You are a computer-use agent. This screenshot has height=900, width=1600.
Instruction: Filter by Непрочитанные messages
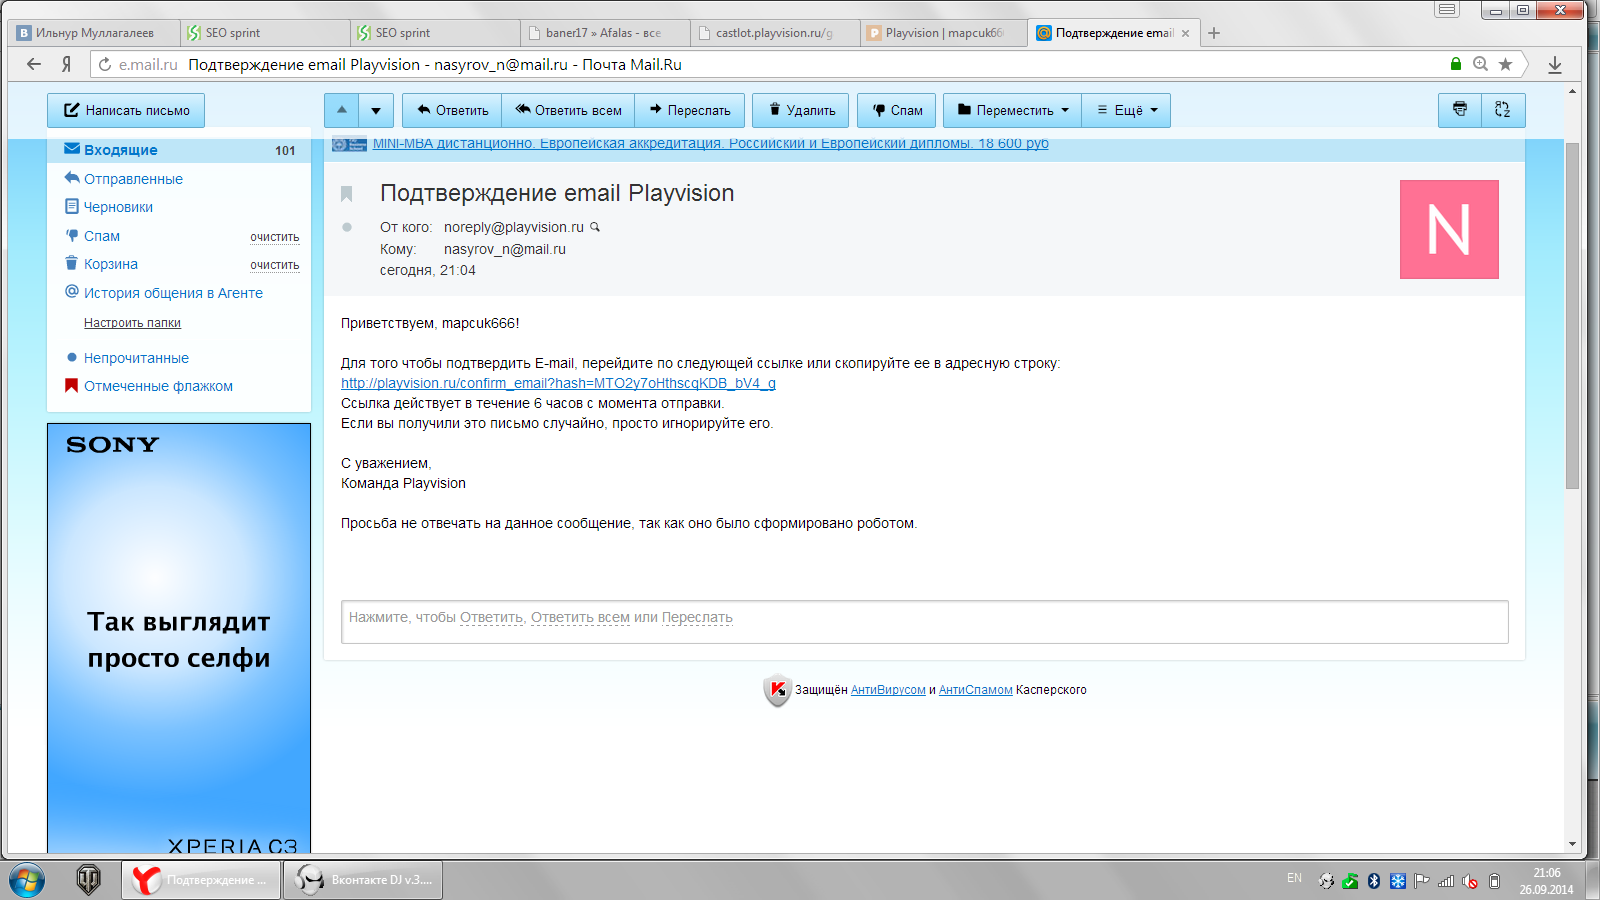136,358
